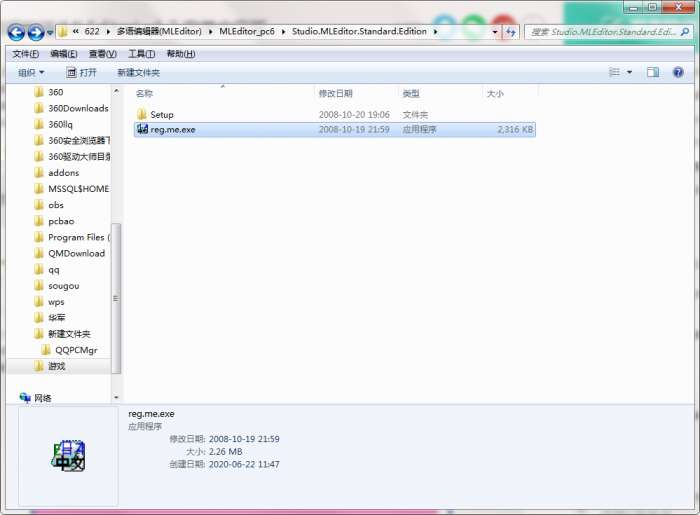Click 网络 network icon in navigation pane
The width and height of the screenshot is (700, 515).
tap(25, 398)
